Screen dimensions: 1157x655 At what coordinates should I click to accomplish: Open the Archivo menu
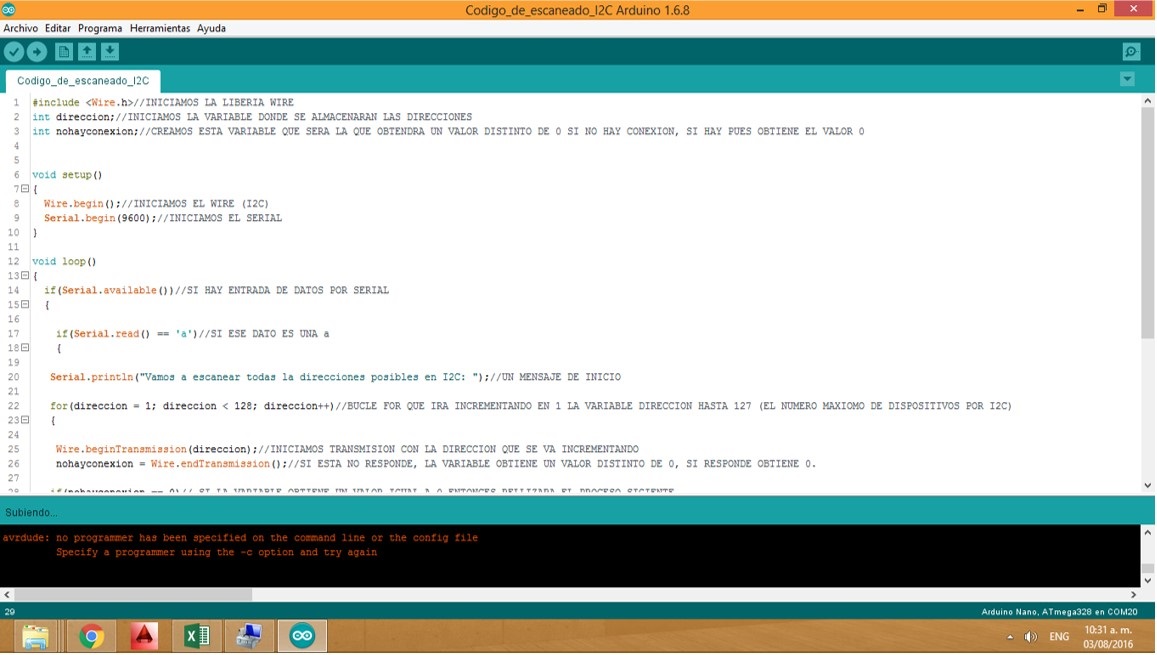point(21,28)
